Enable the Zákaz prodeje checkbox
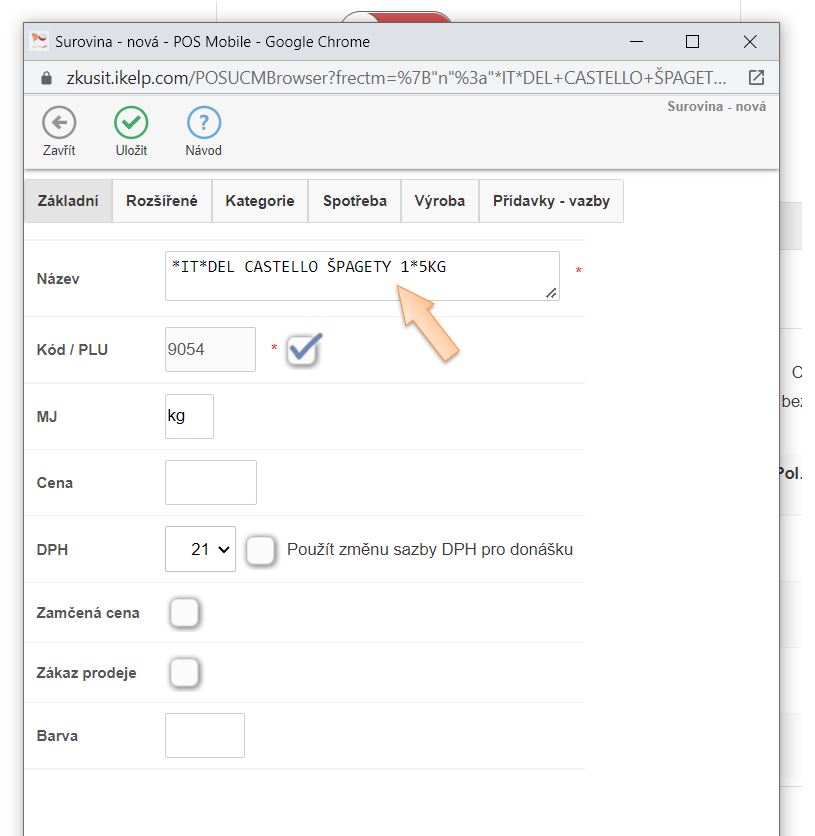Screen dimensions: 815x836 (x=184, y=673)
